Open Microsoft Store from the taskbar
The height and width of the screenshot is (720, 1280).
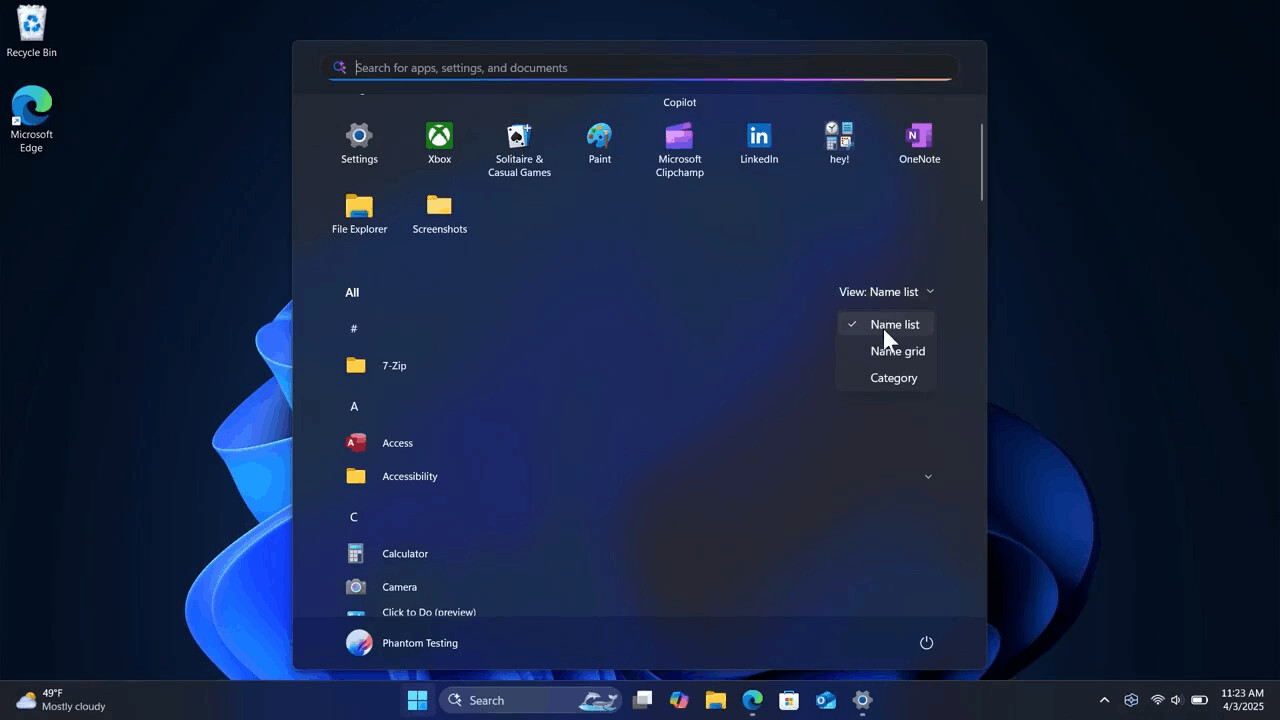[x=789, y=700]
